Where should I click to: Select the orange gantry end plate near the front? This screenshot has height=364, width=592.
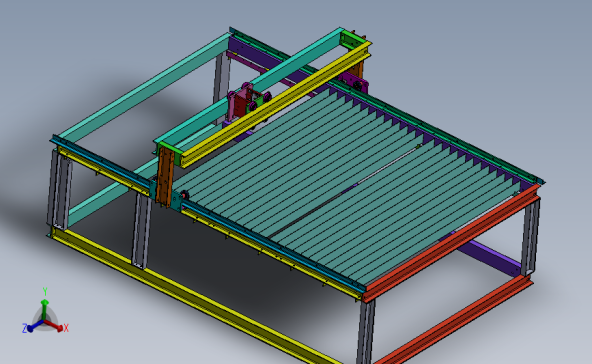[165, 177]
